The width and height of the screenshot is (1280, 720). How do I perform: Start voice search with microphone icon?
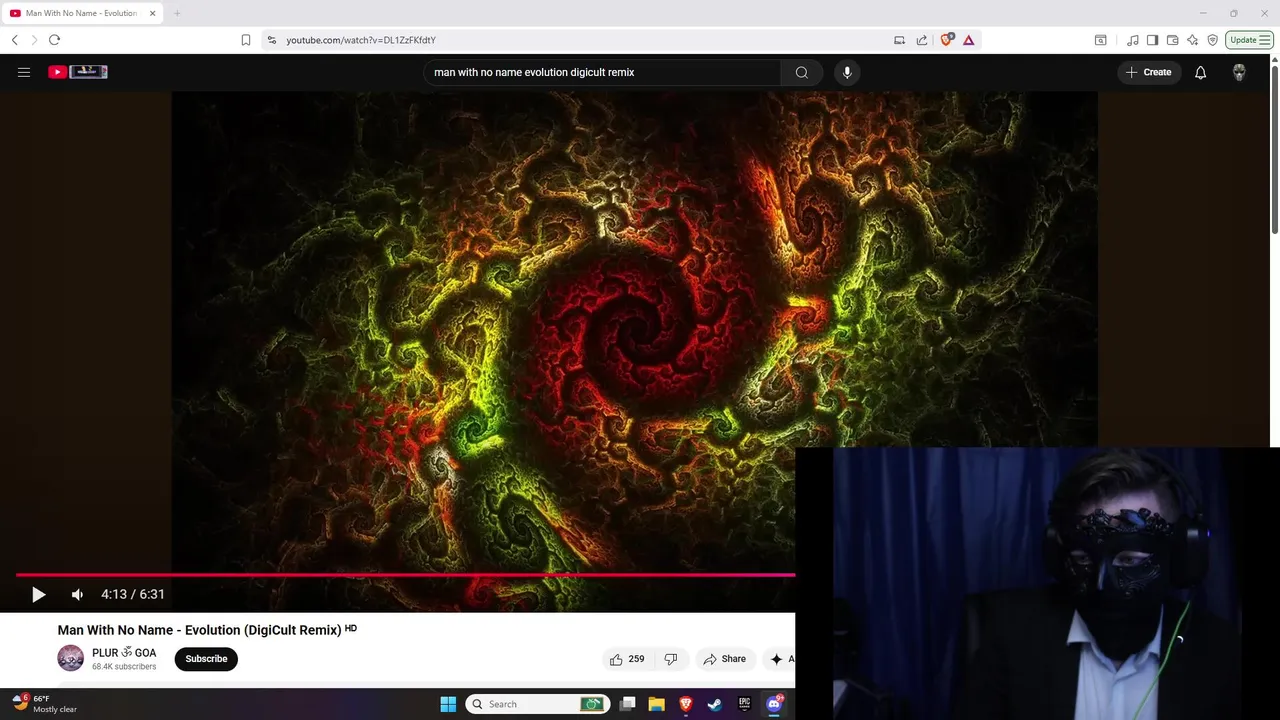(x=847, y=72)
